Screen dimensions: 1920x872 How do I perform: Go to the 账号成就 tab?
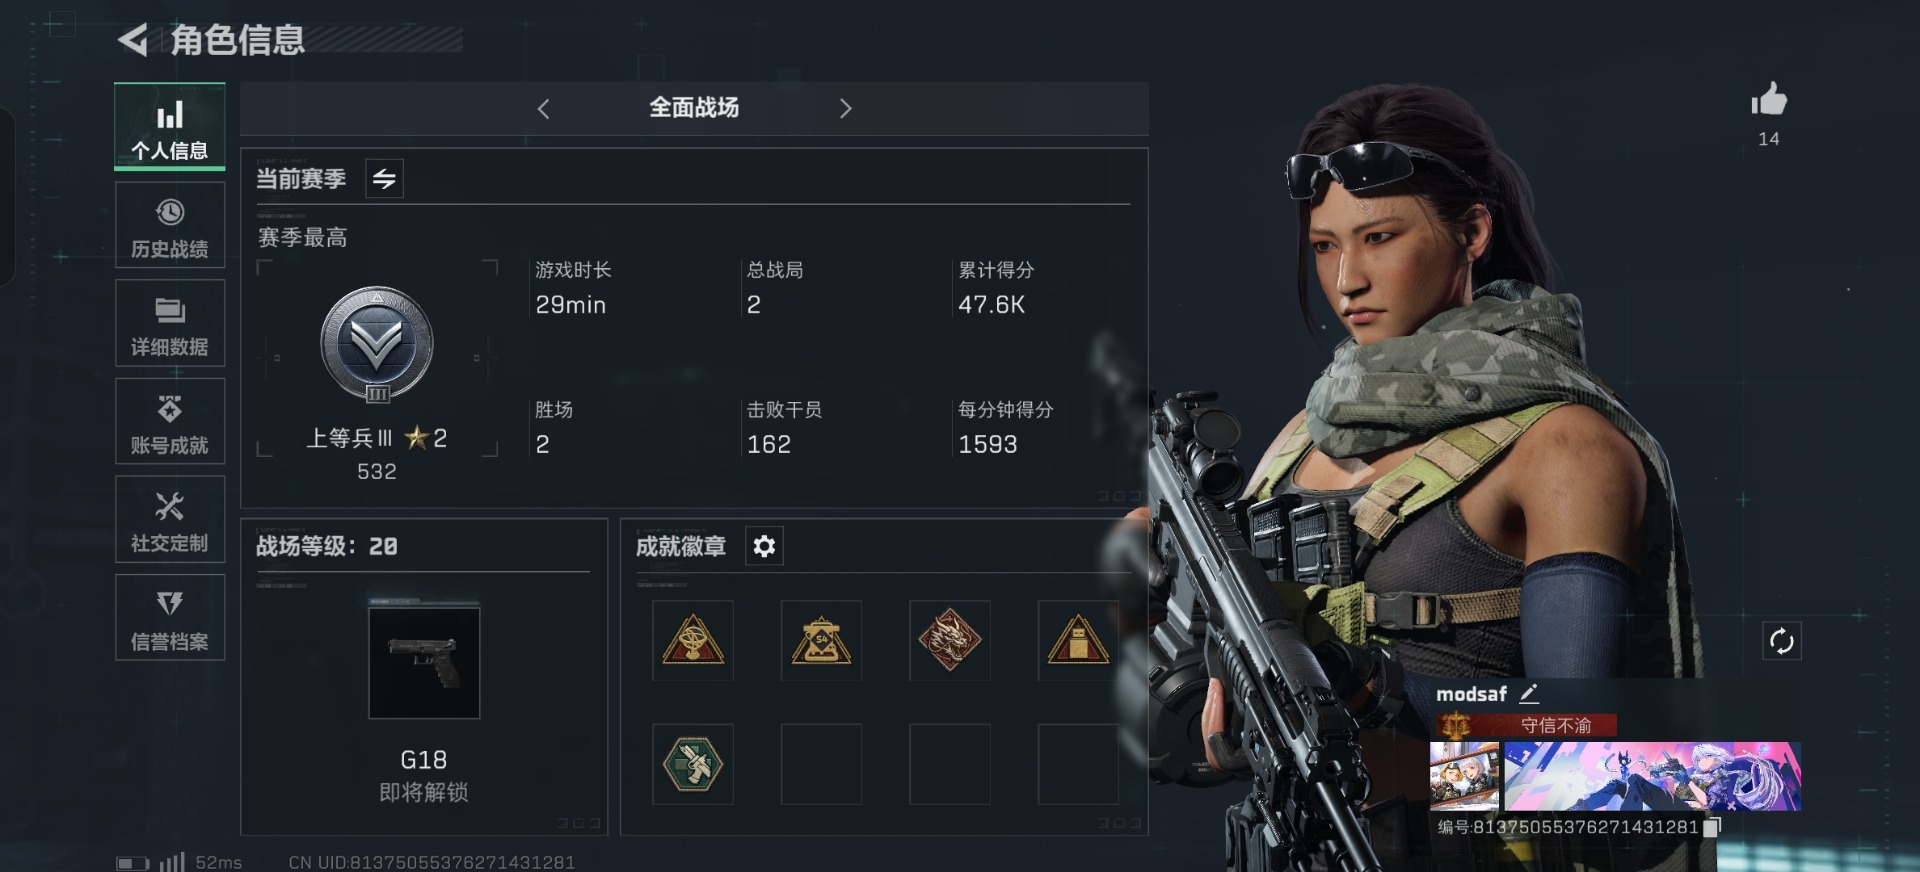click(170, 421)
